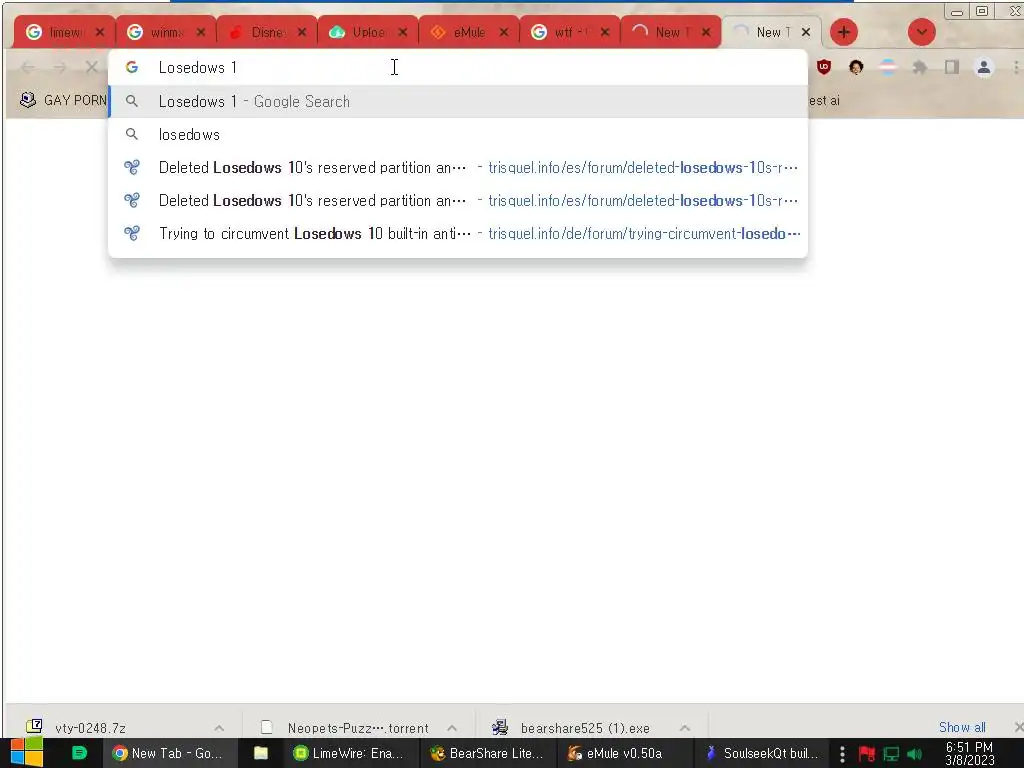
Task: Switch to the BearShare Lite taskbar window
Action: [487, 753]
